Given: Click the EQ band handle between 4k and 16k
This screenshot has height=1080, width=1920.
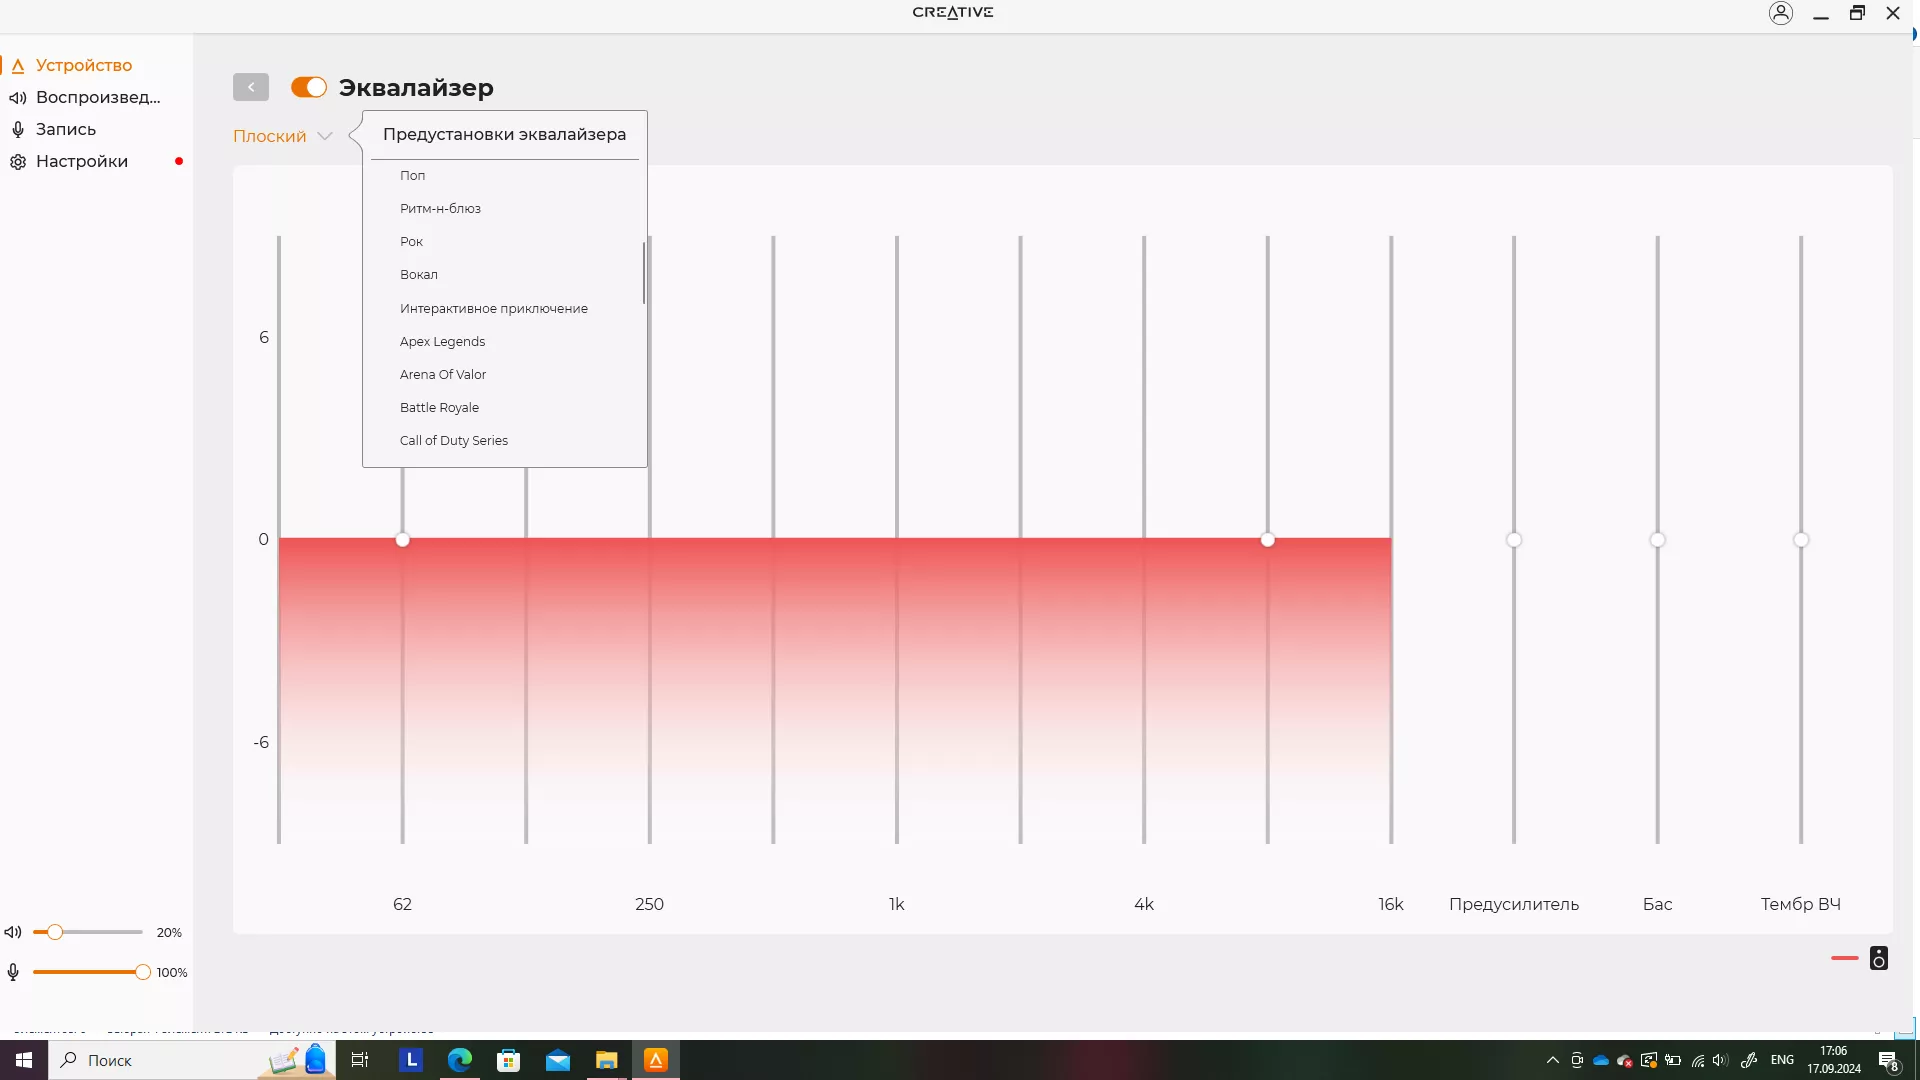Looking at the screenshot, I should pyautogui.click(x=1267, y=540).
